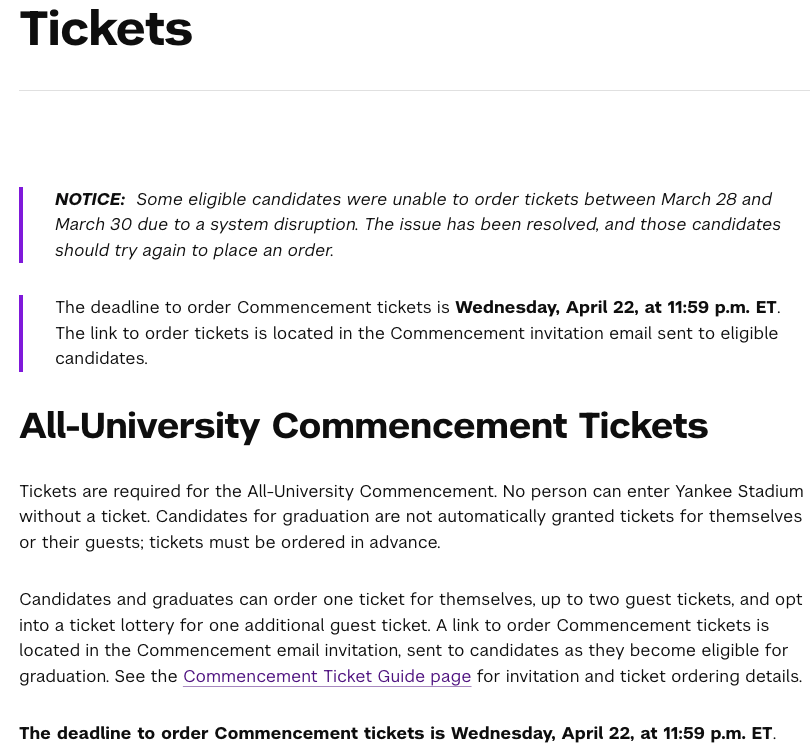Click the word 'candidates.' ending the callout
810x750 pixels.
(x=101, y=358)
